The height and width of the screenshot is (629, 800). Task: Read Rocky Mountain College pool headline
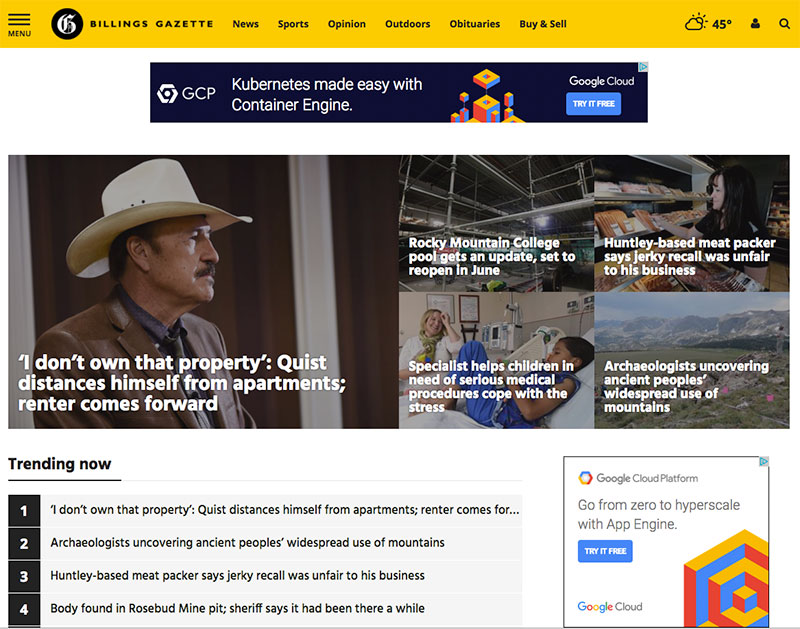(x=492, y=256)
